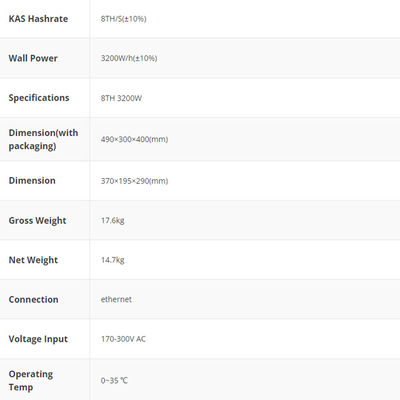Select the 3200W/h(±10%) power value
The image size is (400, 400).
pos(129,58)
